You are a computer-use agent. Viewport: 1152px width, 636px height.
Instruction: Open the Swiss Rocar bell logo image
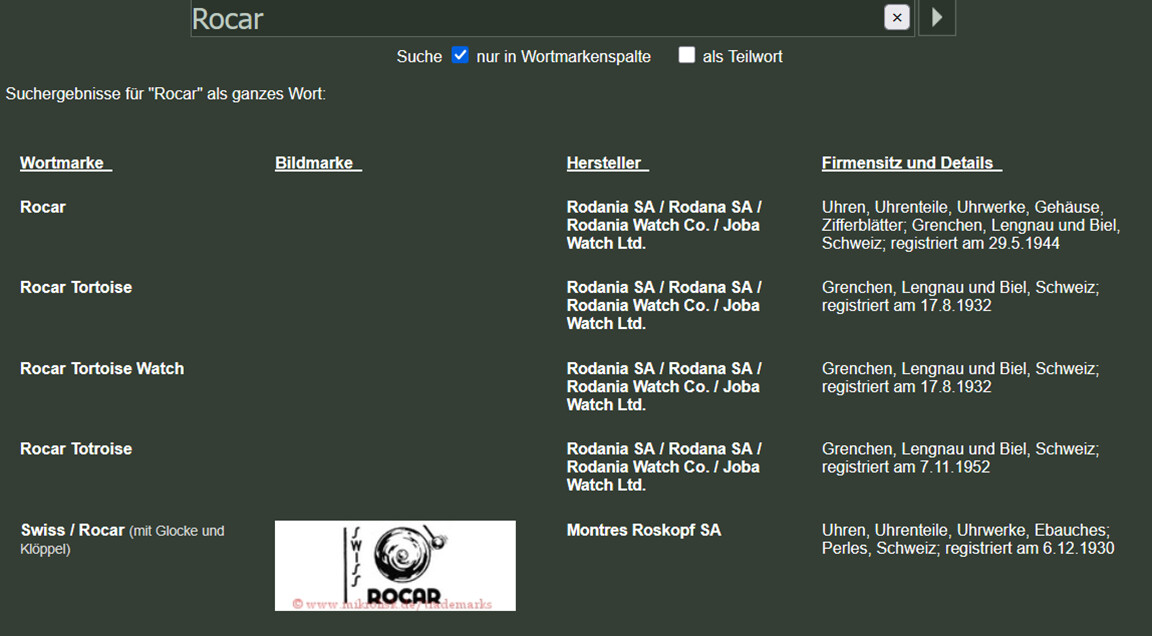[x=395, y=565]
